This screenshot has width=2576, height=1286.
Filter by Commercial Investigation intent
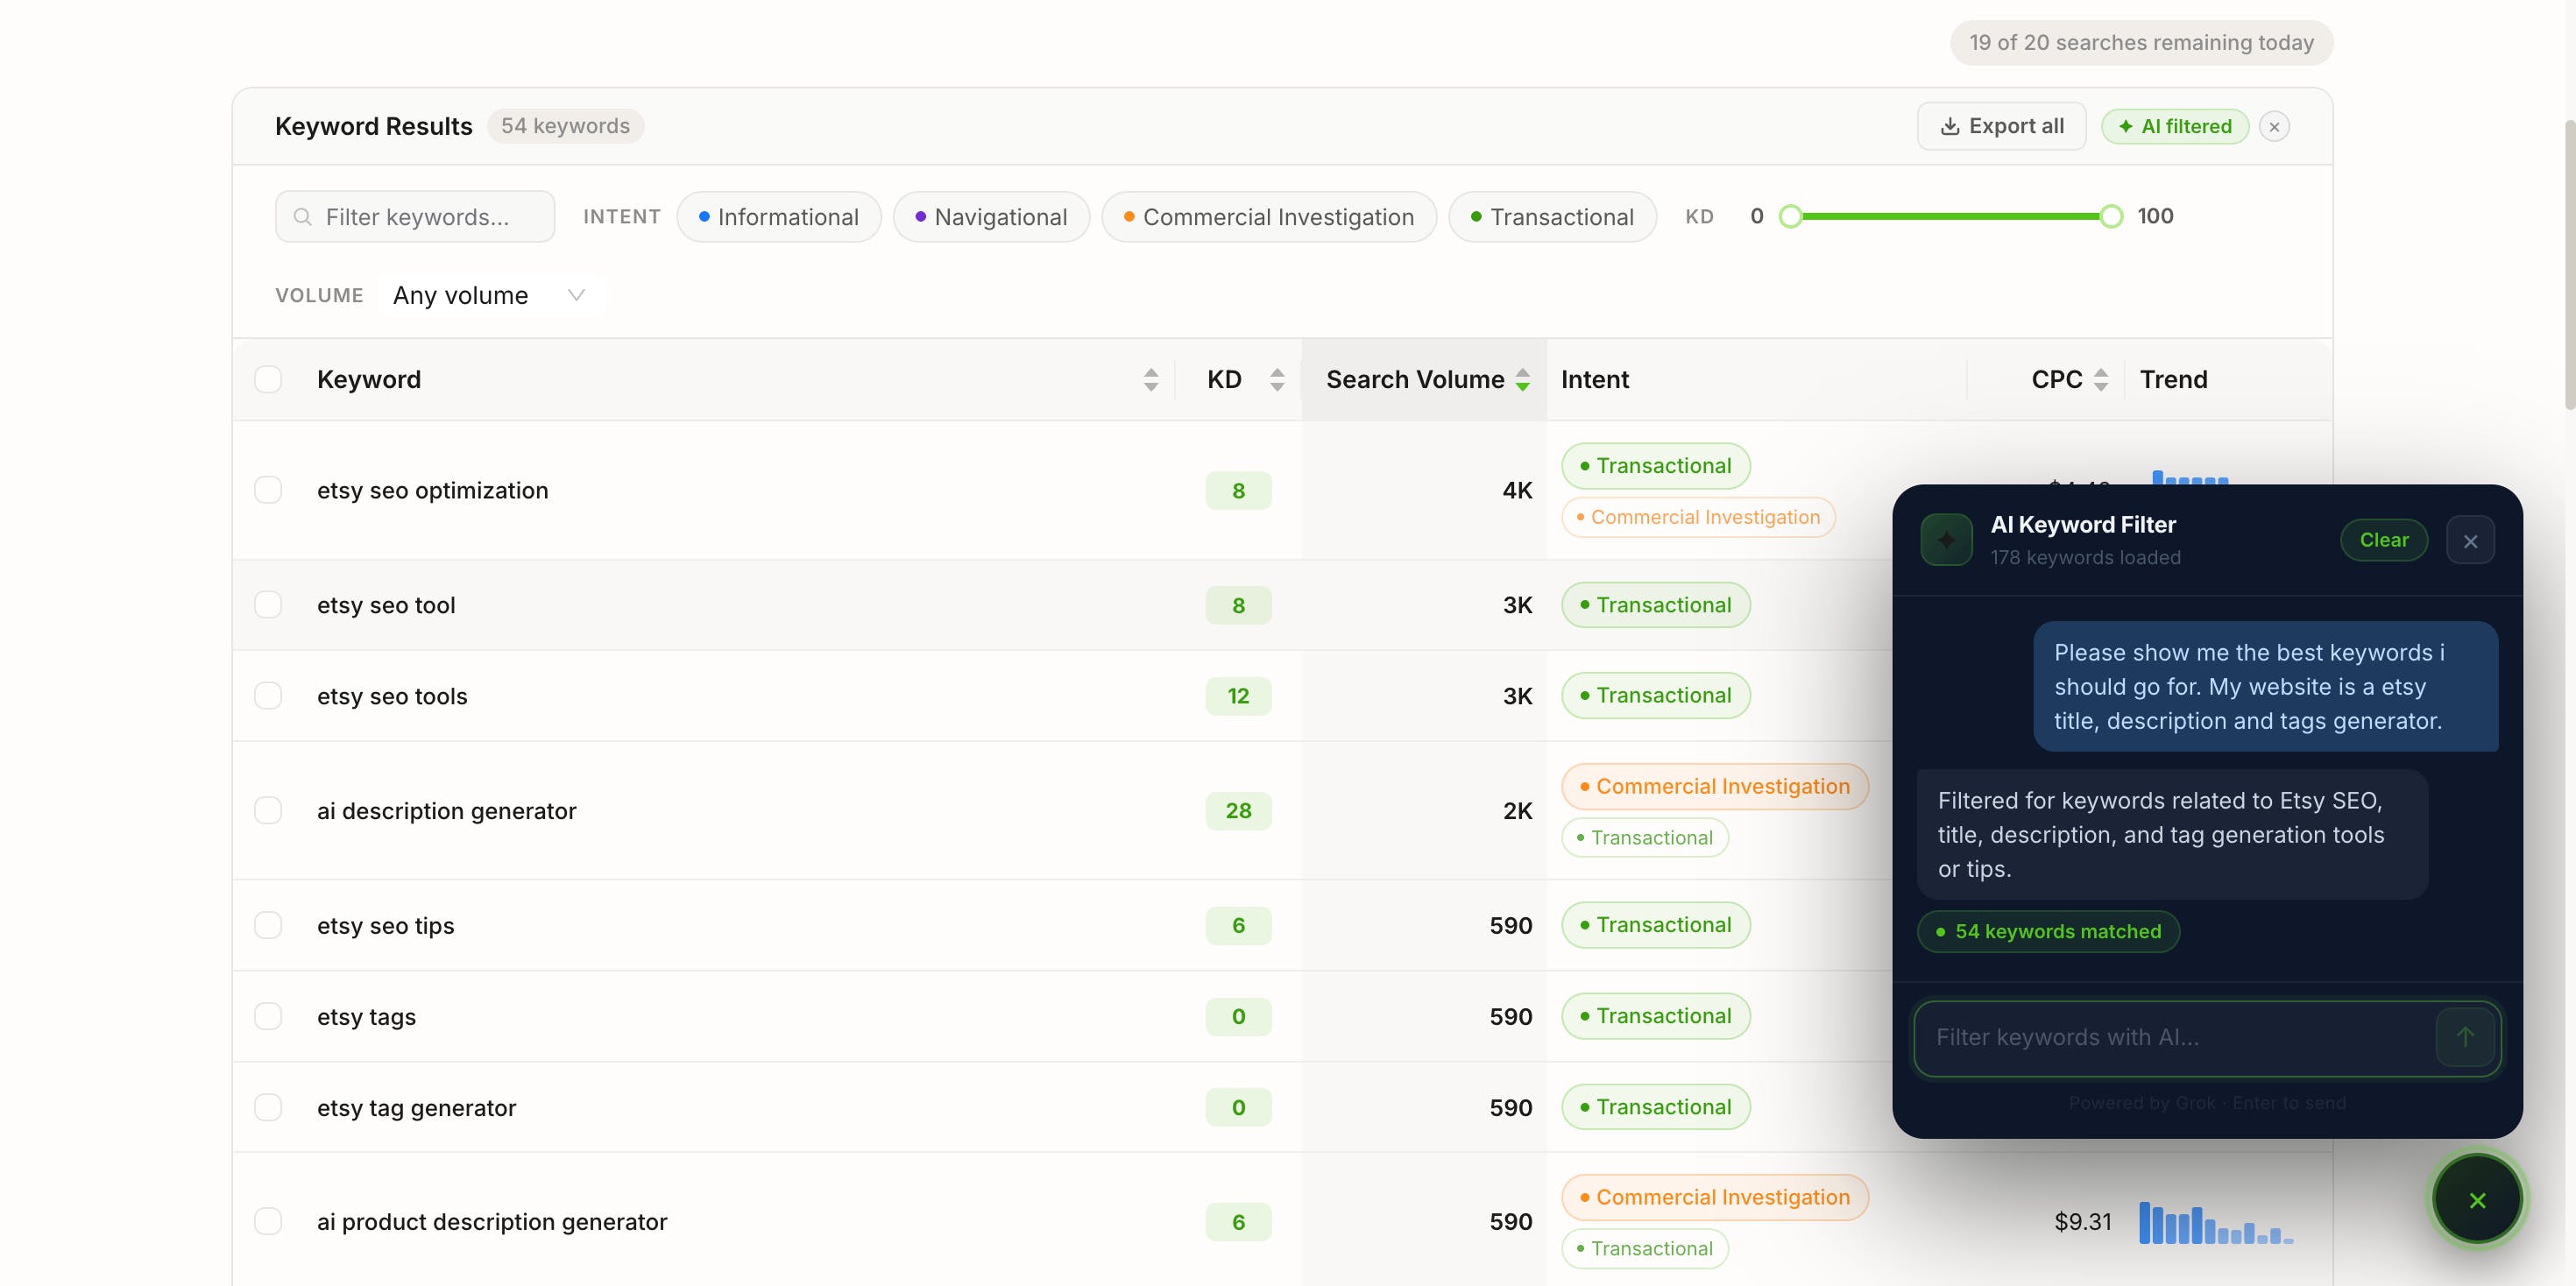[1268, 217]
